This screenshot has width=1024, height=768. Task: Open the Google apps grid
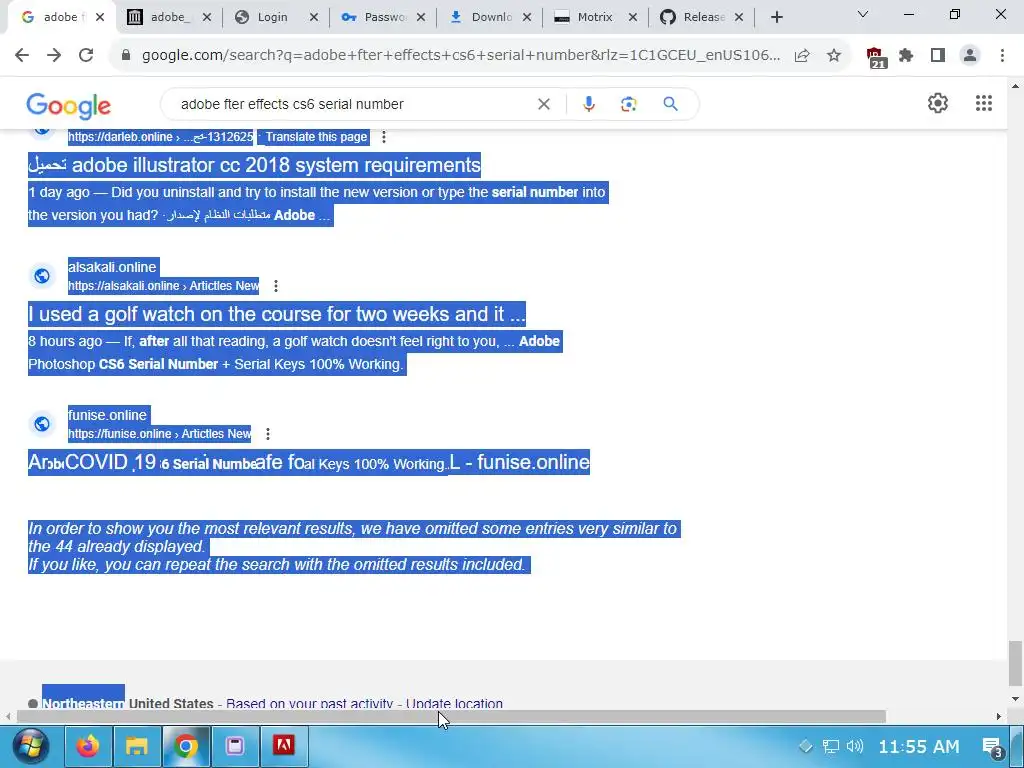[984, 103]
